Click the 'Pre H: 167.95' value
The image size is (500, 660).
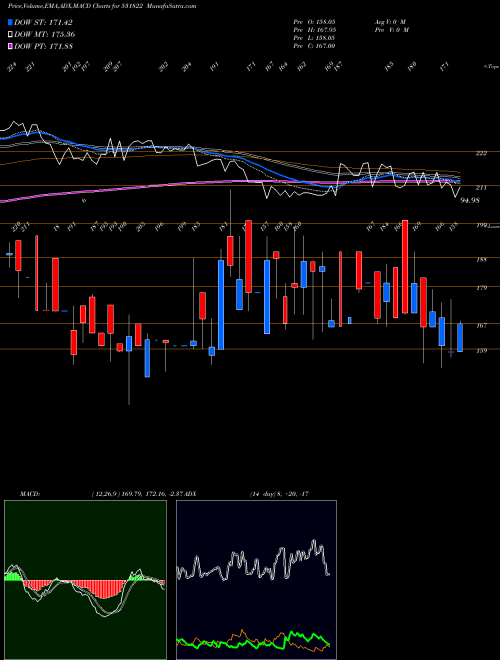314,30
